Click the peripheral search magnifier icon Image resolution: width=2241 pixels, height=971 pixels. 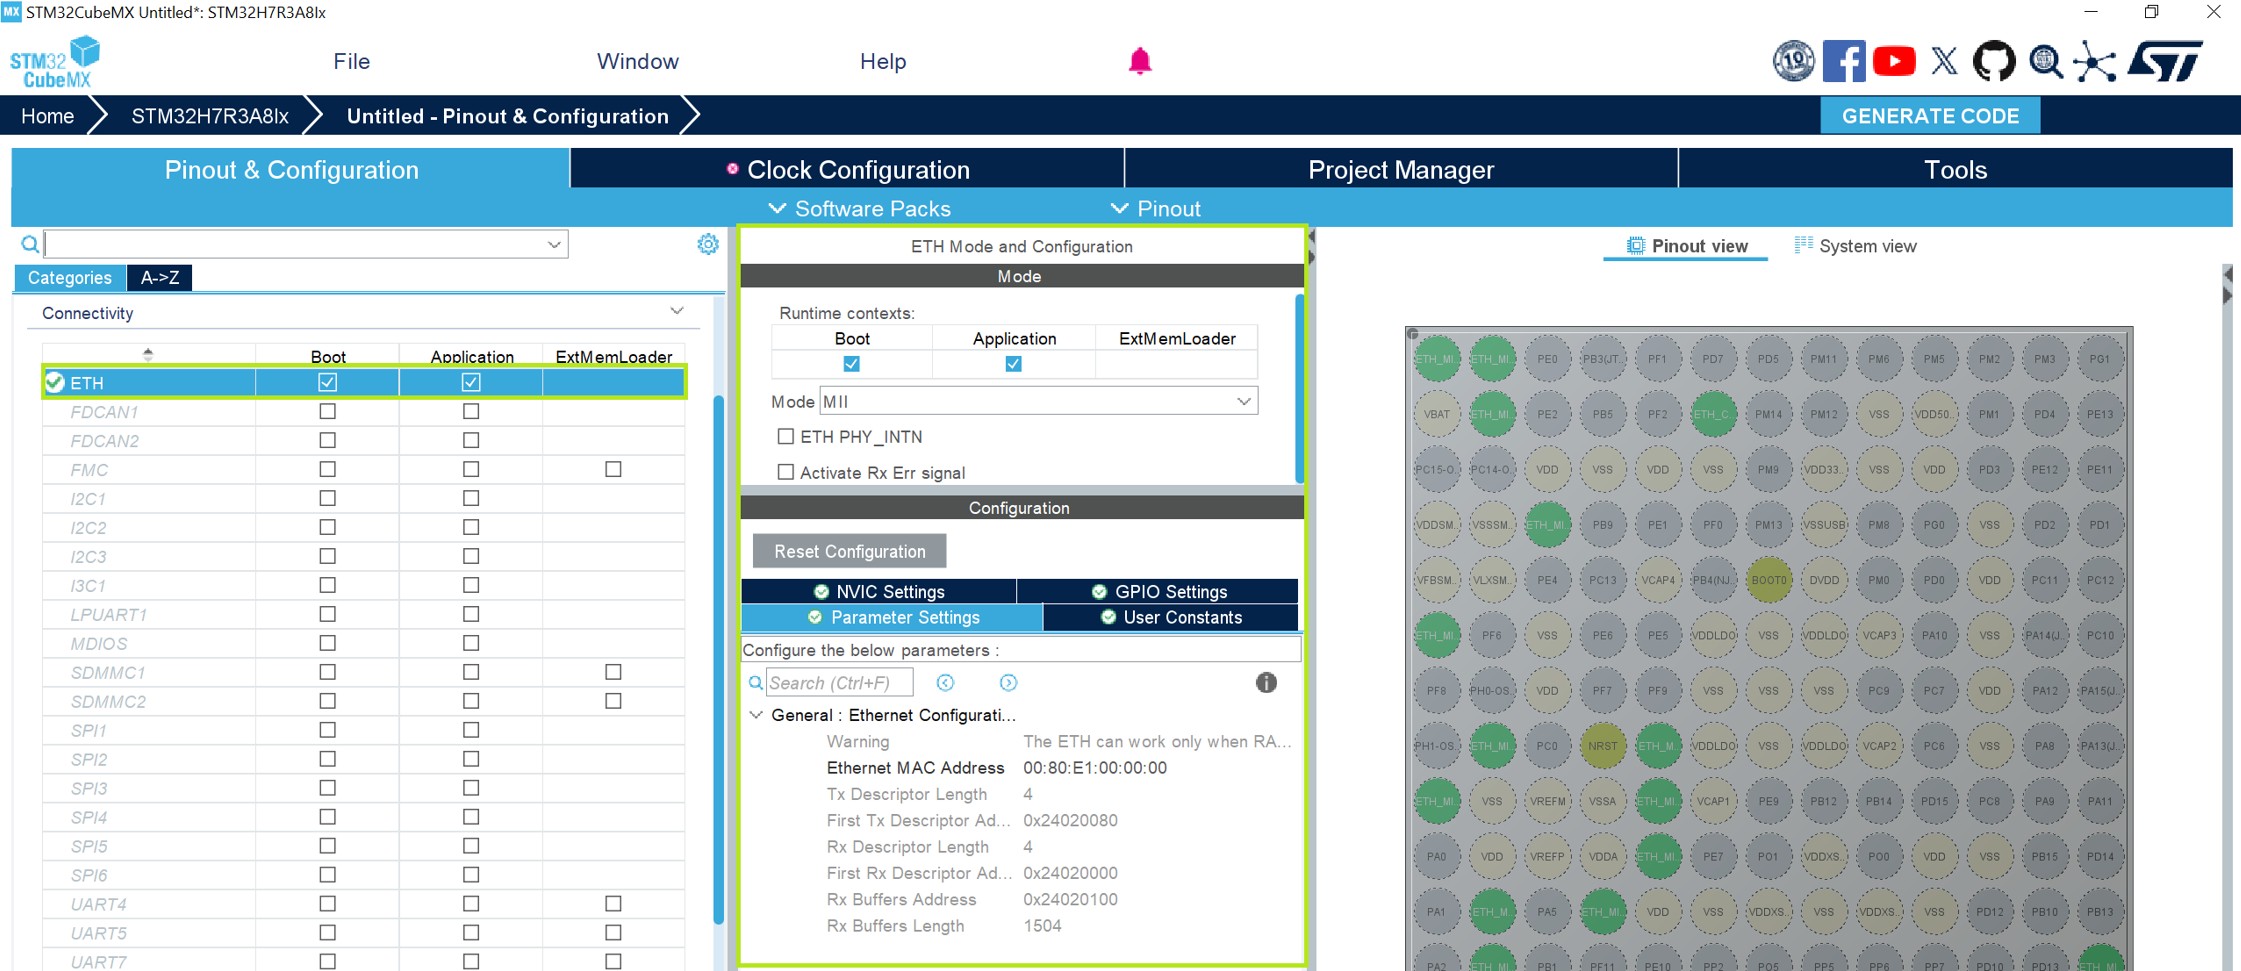pos(30,244)
